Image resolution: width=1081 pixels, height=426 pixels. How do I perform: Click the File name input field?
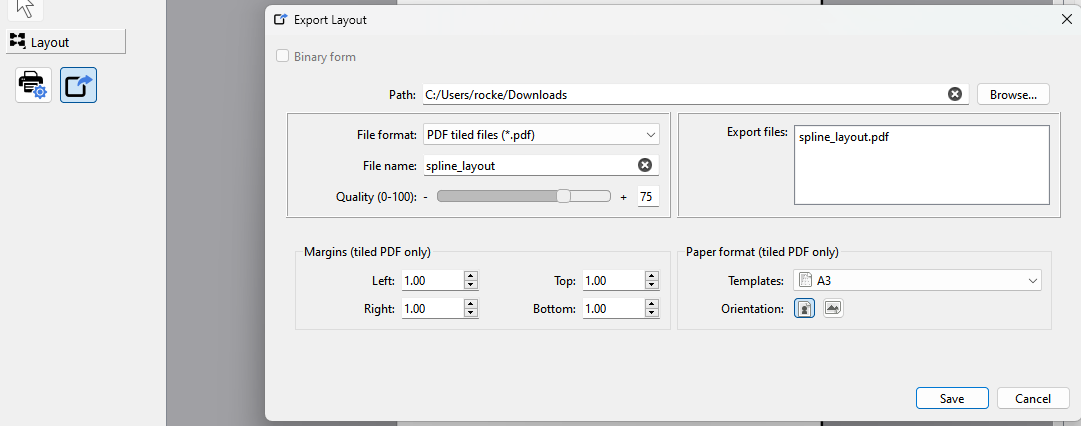pyautogui.click(x=528, y=165)
